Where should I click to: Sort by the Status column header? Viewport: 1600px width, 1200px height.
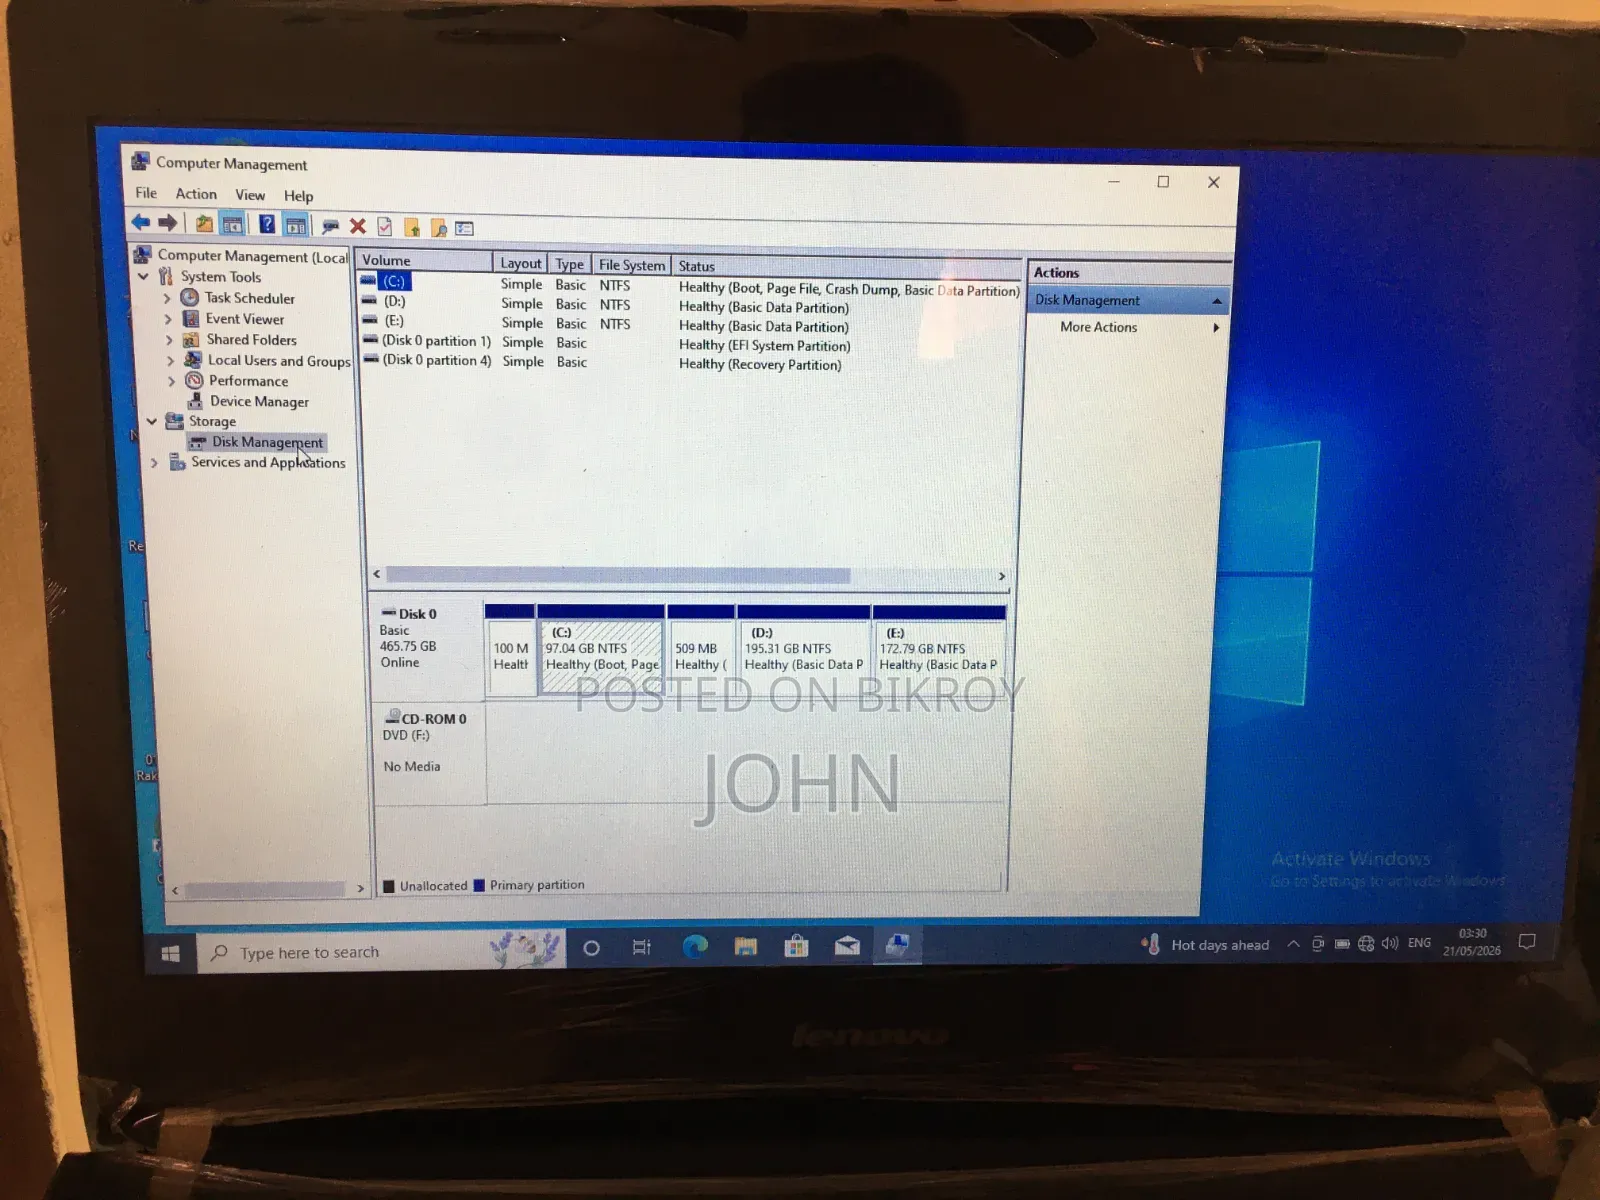coord(846,267)
